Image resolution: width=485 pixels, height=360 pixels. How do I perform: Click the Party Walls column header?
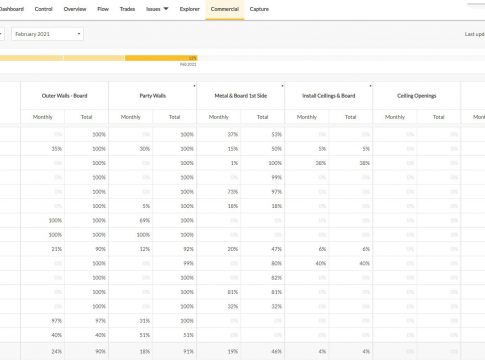point(153,96)
